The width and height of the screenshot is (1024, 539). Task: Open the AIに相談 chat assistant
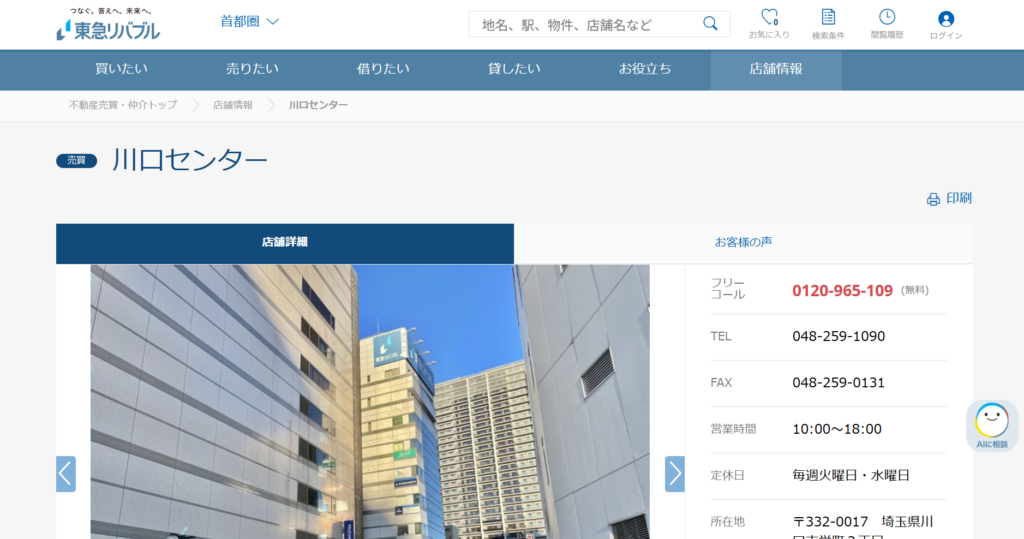[x=991, y=426]
